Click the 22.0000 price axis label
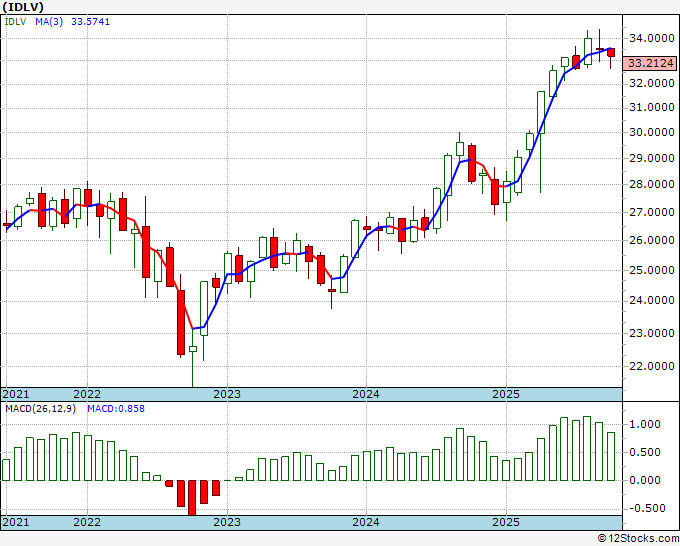Viewport: 680px width, 546px height. point(651,366)
